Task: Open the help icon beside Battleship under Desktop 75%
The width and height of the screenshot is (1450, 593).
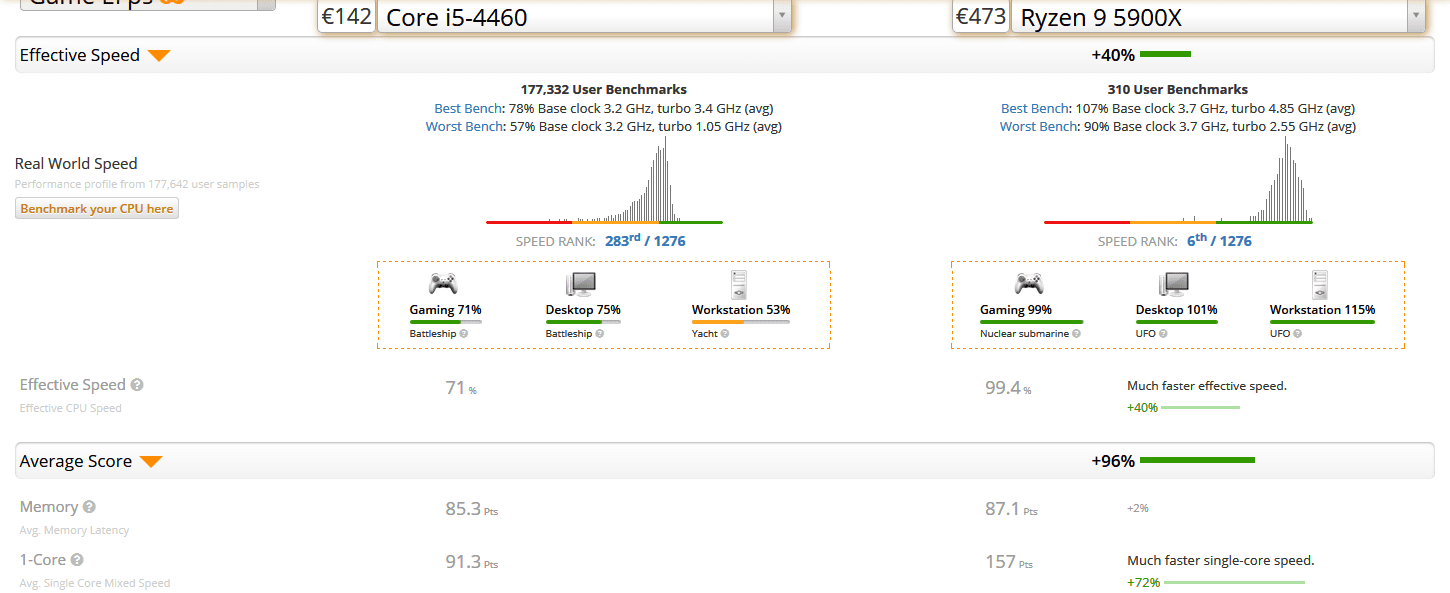Action: [600, 333]
